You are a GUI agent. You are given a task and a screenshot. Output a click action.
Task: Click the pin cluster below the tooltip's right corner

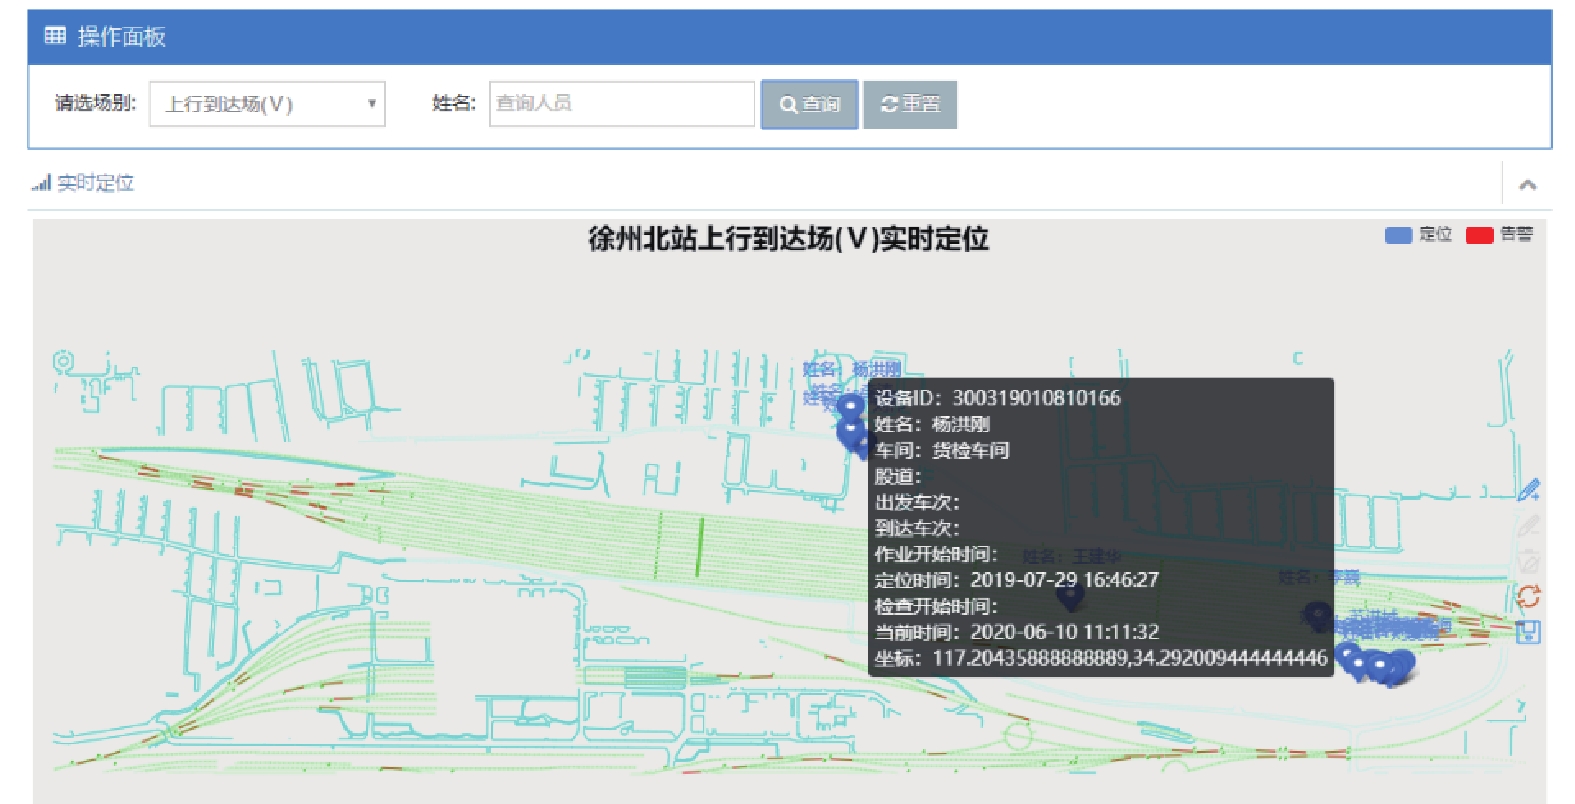pyautogui.click(x=1380, y=666)
